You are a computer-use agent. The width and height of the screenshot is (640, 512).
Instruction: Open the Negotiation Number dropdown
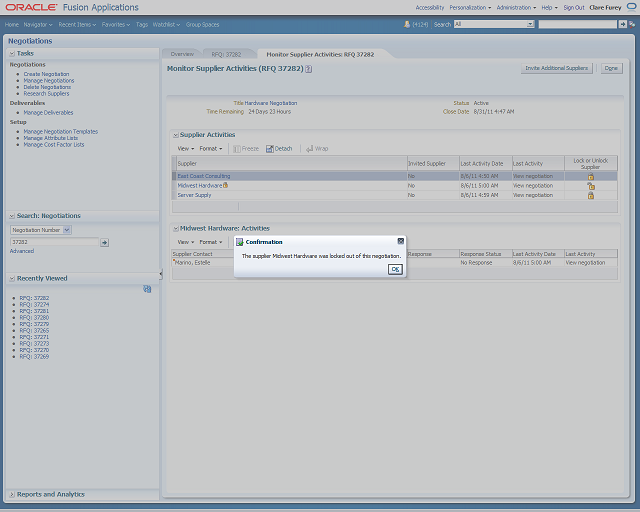pos(67,230)
